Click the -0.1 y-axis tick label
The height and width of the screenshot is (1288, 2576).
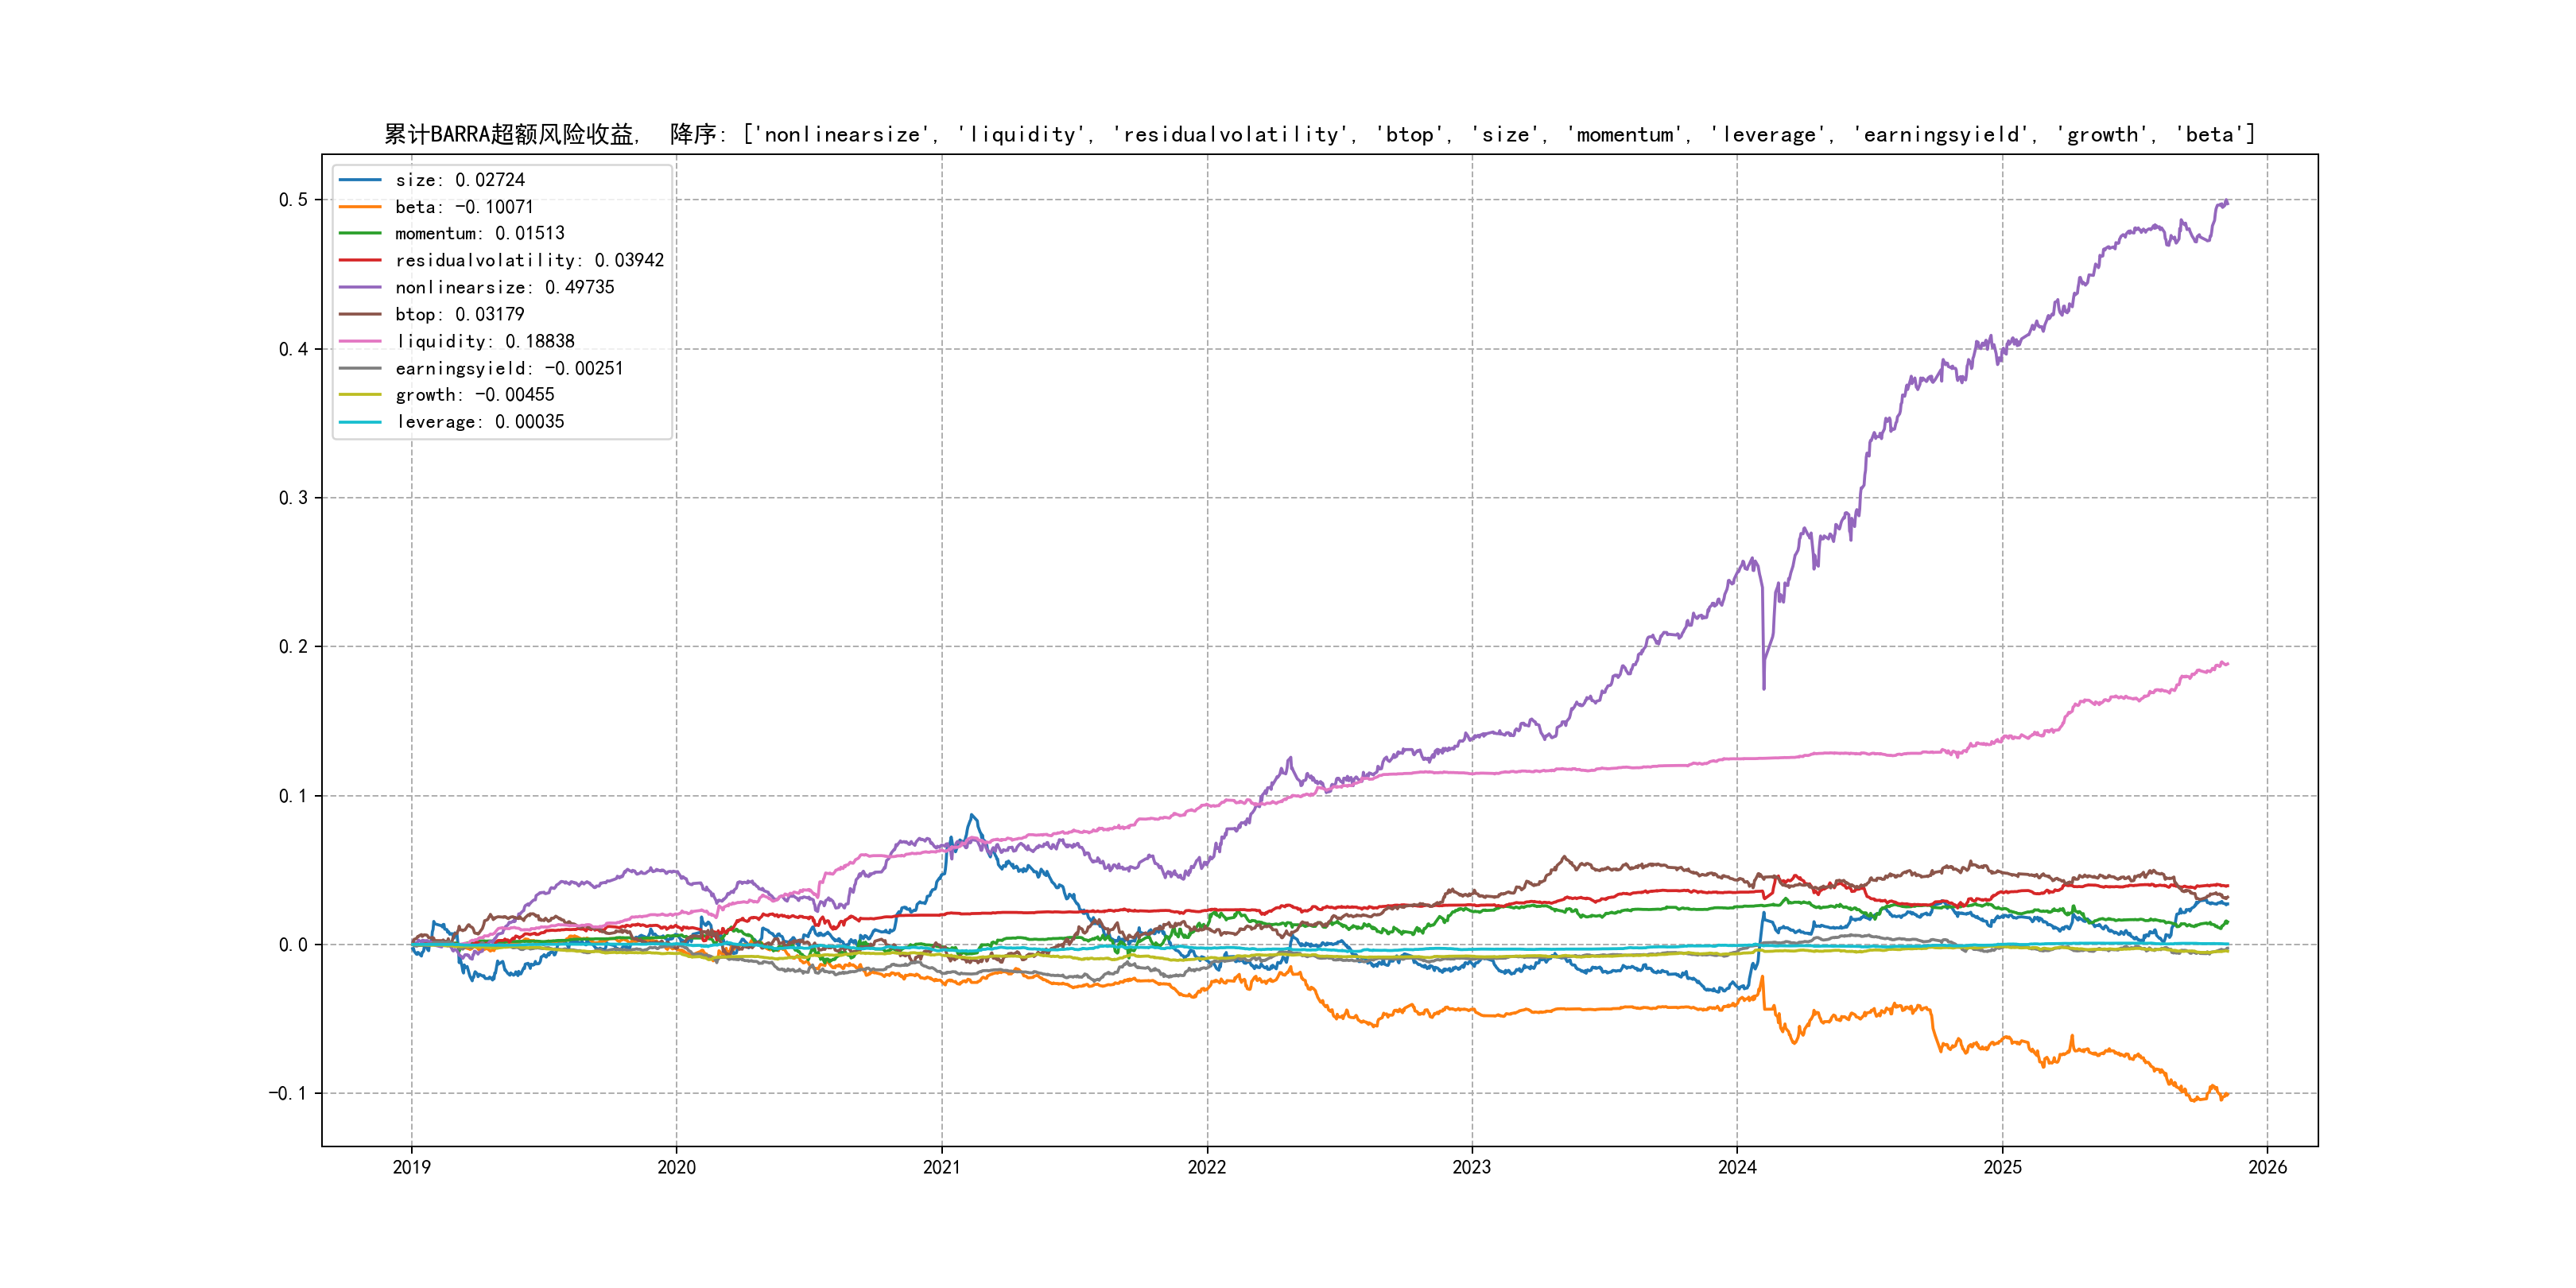coord(287,1093)
